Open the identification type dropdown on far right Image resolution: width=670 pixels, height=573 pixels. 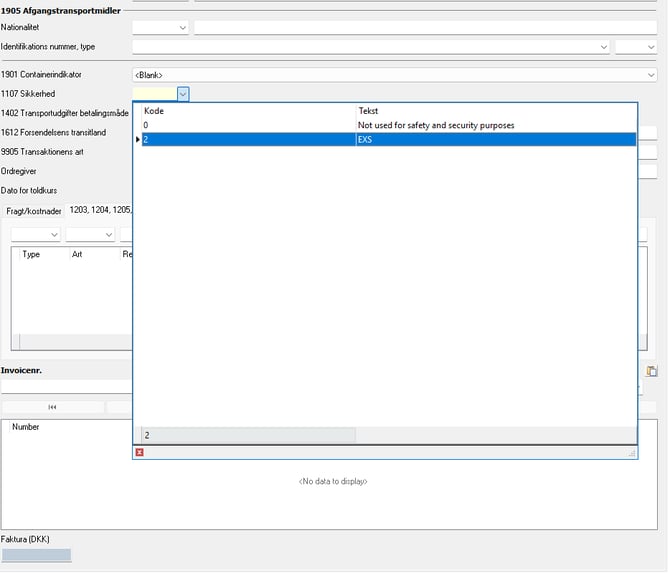tap(648, 47)
